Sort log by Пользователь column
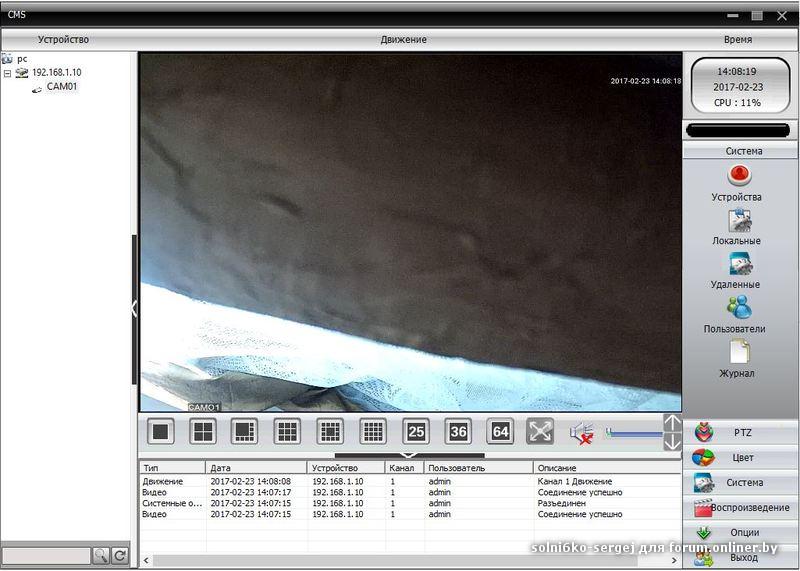 point(479,467)
